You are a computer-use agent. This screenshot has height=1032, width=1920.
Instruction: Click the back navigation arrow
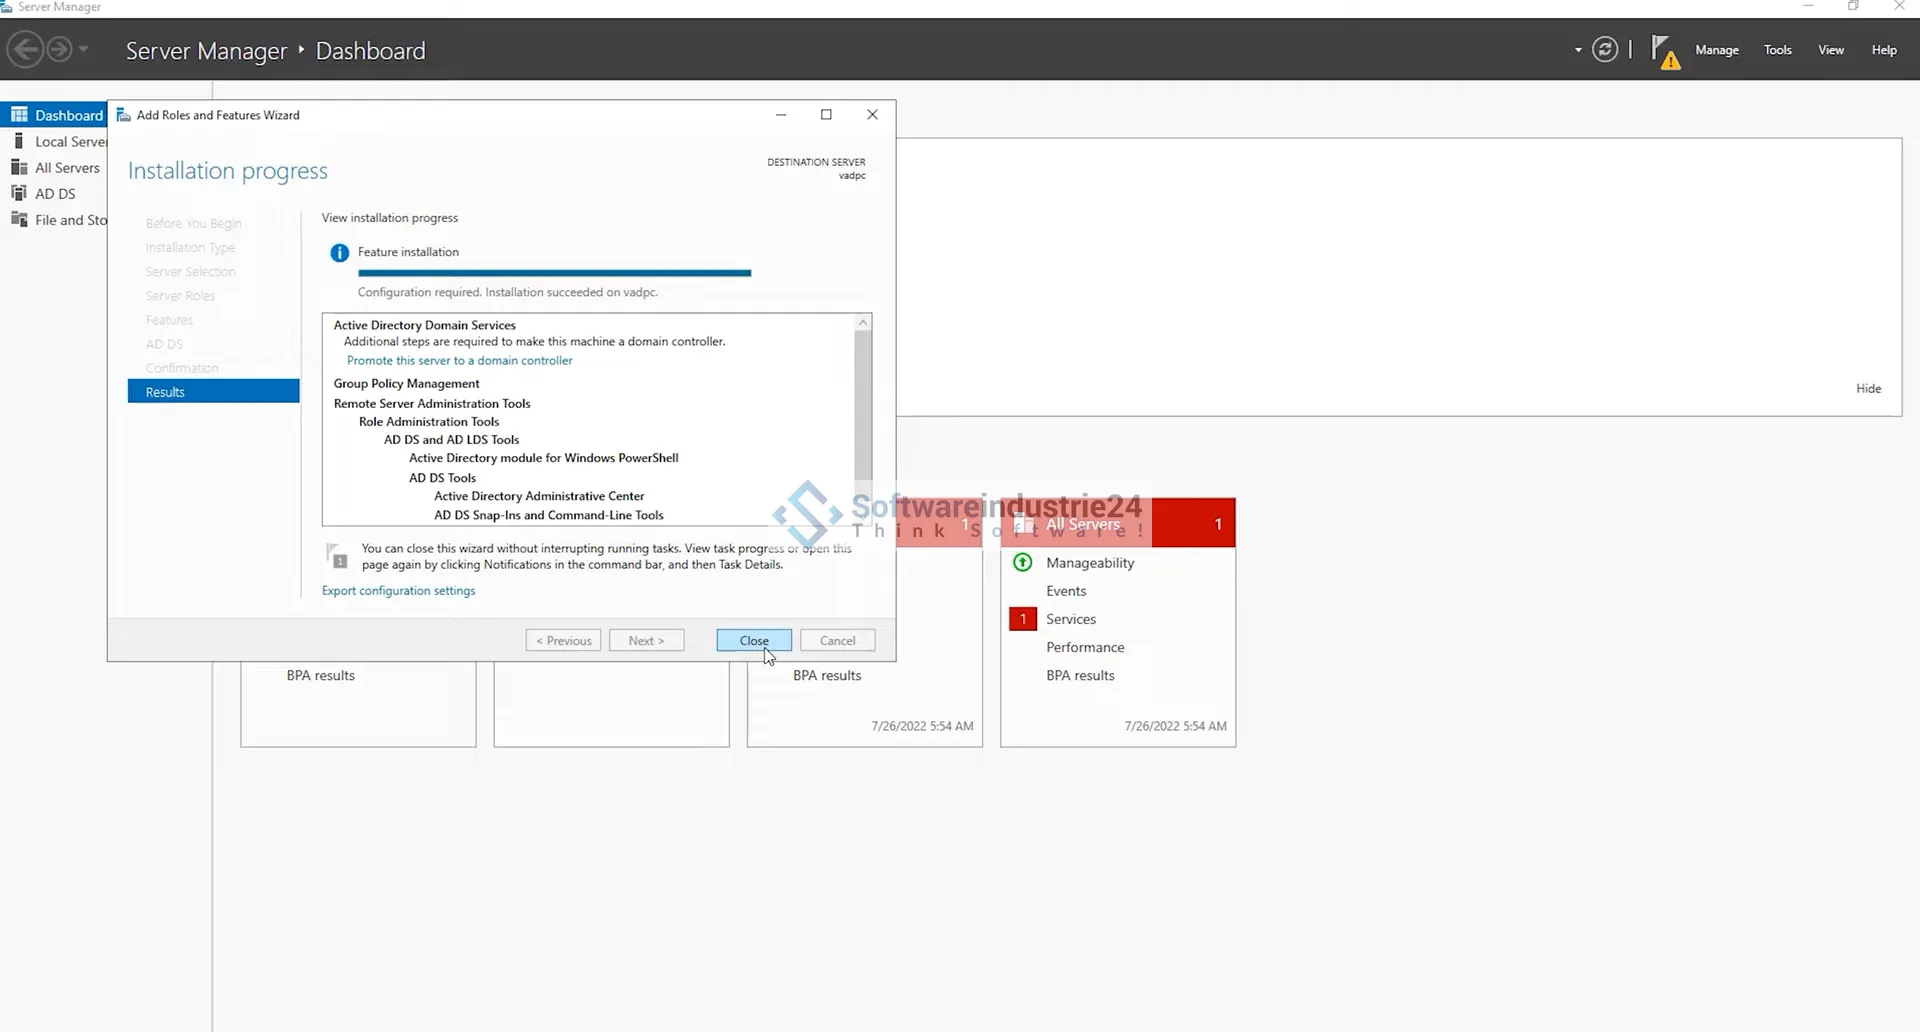[x=26, y=49]
